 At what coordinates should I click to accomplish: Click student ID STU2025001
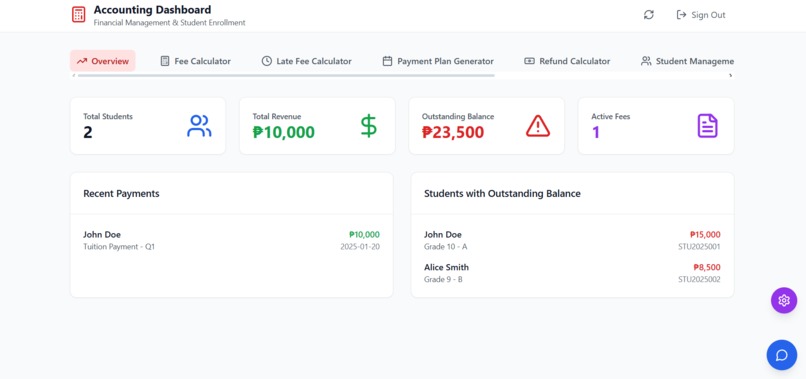tap(699, 247)
